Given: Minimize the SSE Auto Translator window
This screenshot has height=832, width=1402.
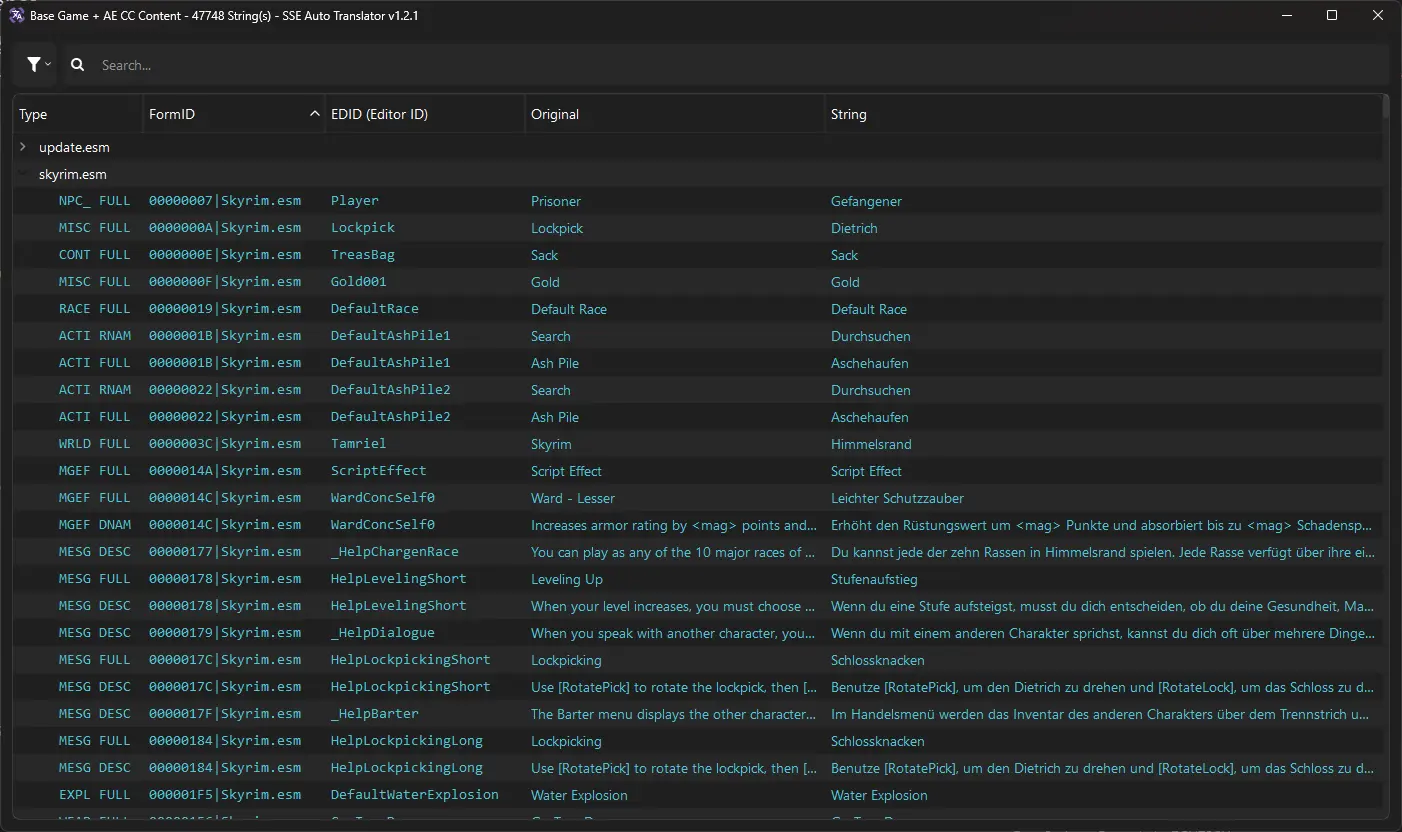Looking at the screenshot, I should [x=1286, y=15].
